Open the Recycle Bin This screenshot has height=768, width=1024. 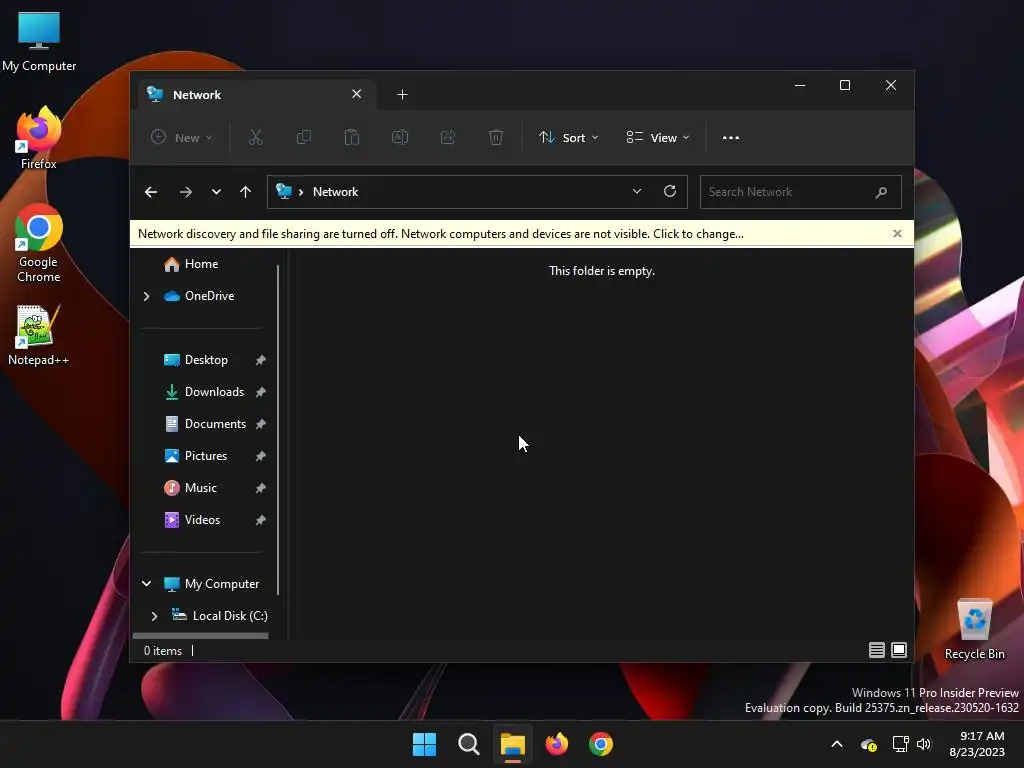pyautogui.click(x=974, y=629)
